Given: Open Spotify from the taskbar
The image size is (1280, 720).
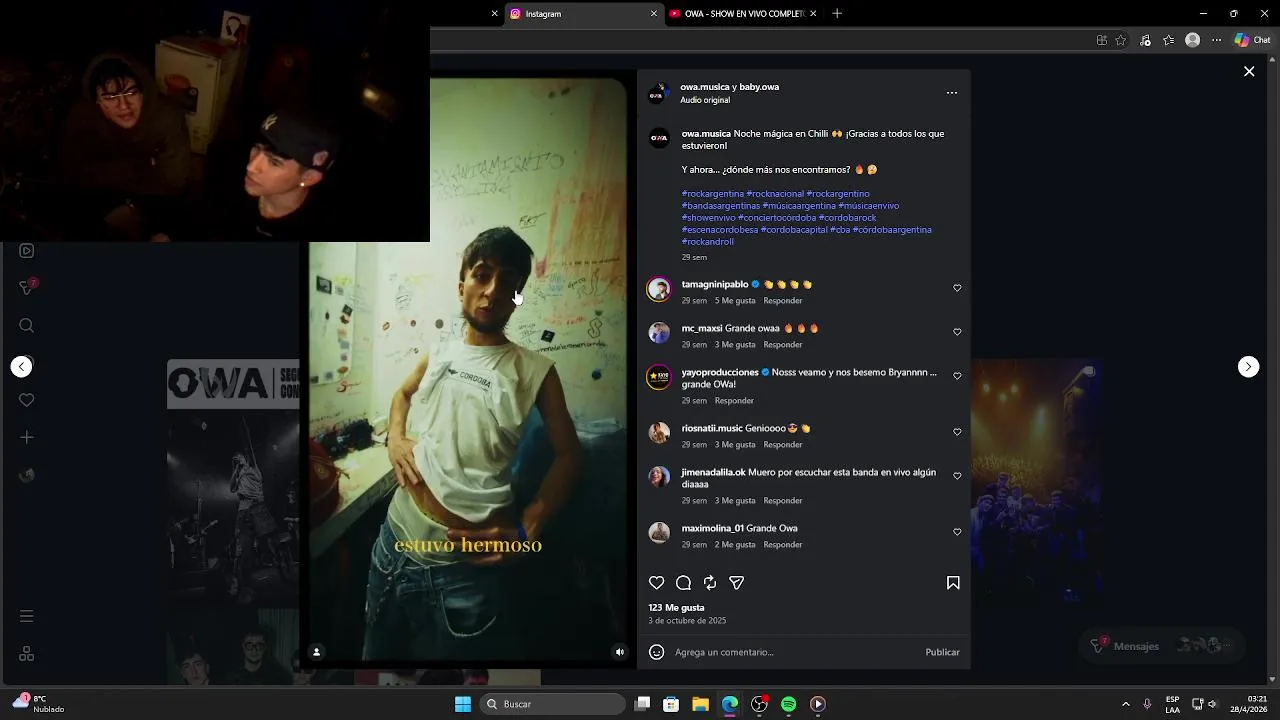Looking at the screenshot, I should [788, 704].
